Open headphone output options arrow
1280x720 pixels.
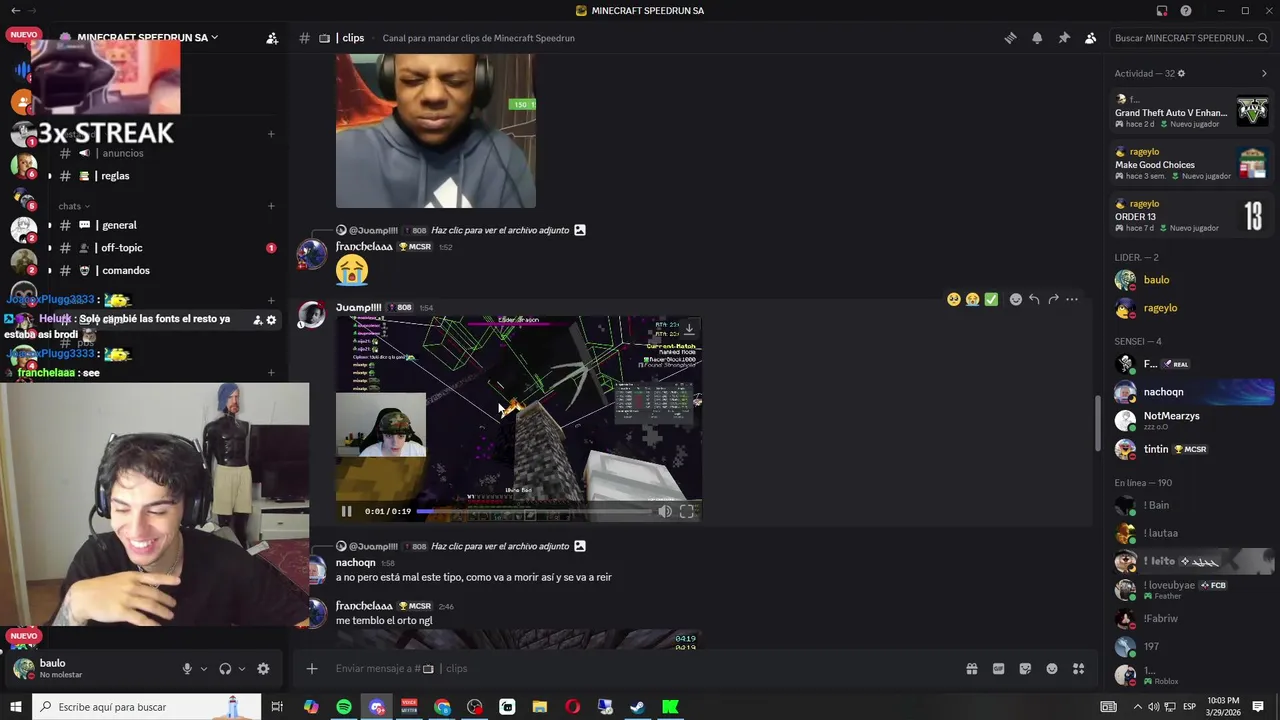coord(242,669)
